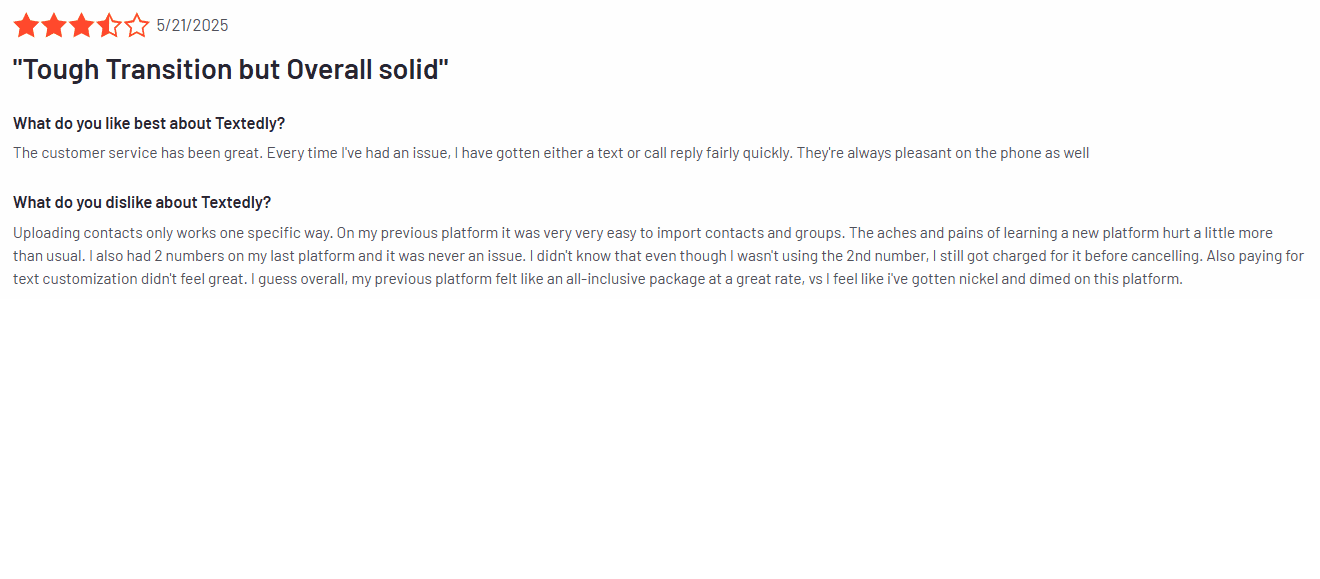Choose the third filled rating star

(x=81, y=25)
